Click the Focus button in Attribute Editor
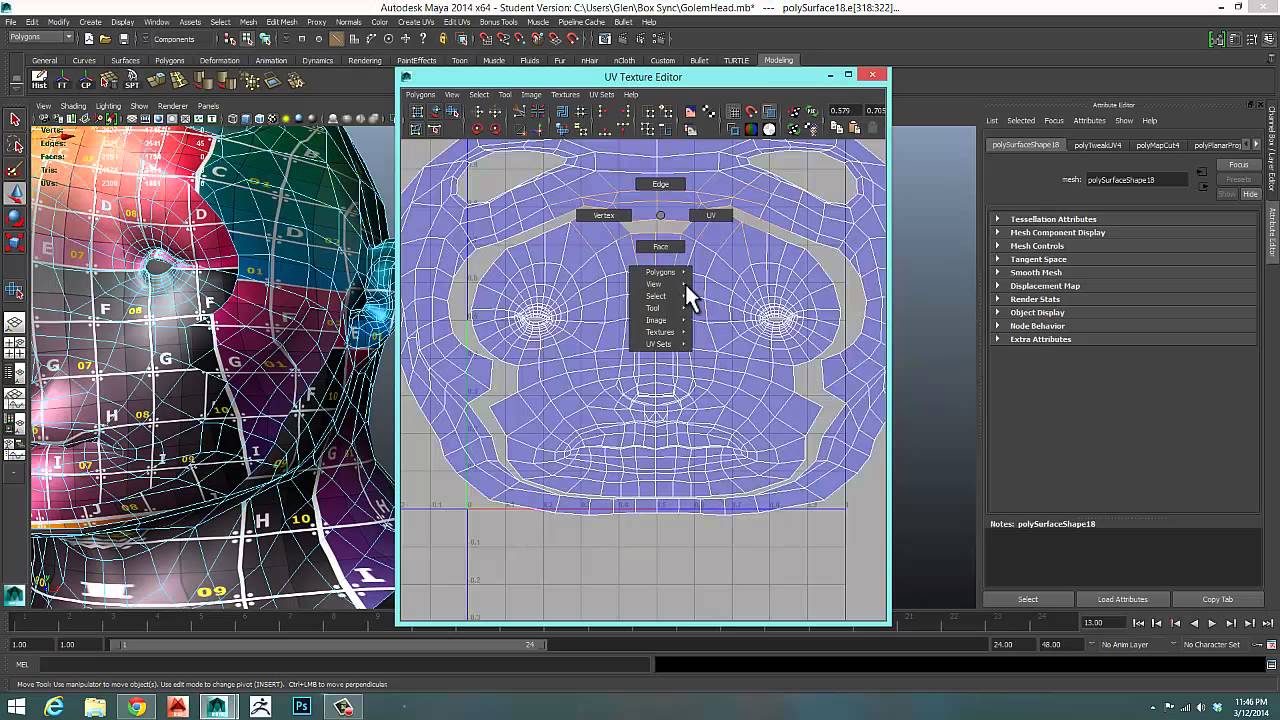Screen dimensions: 1280x720 pyautogui.click(x=1238, y=165)
